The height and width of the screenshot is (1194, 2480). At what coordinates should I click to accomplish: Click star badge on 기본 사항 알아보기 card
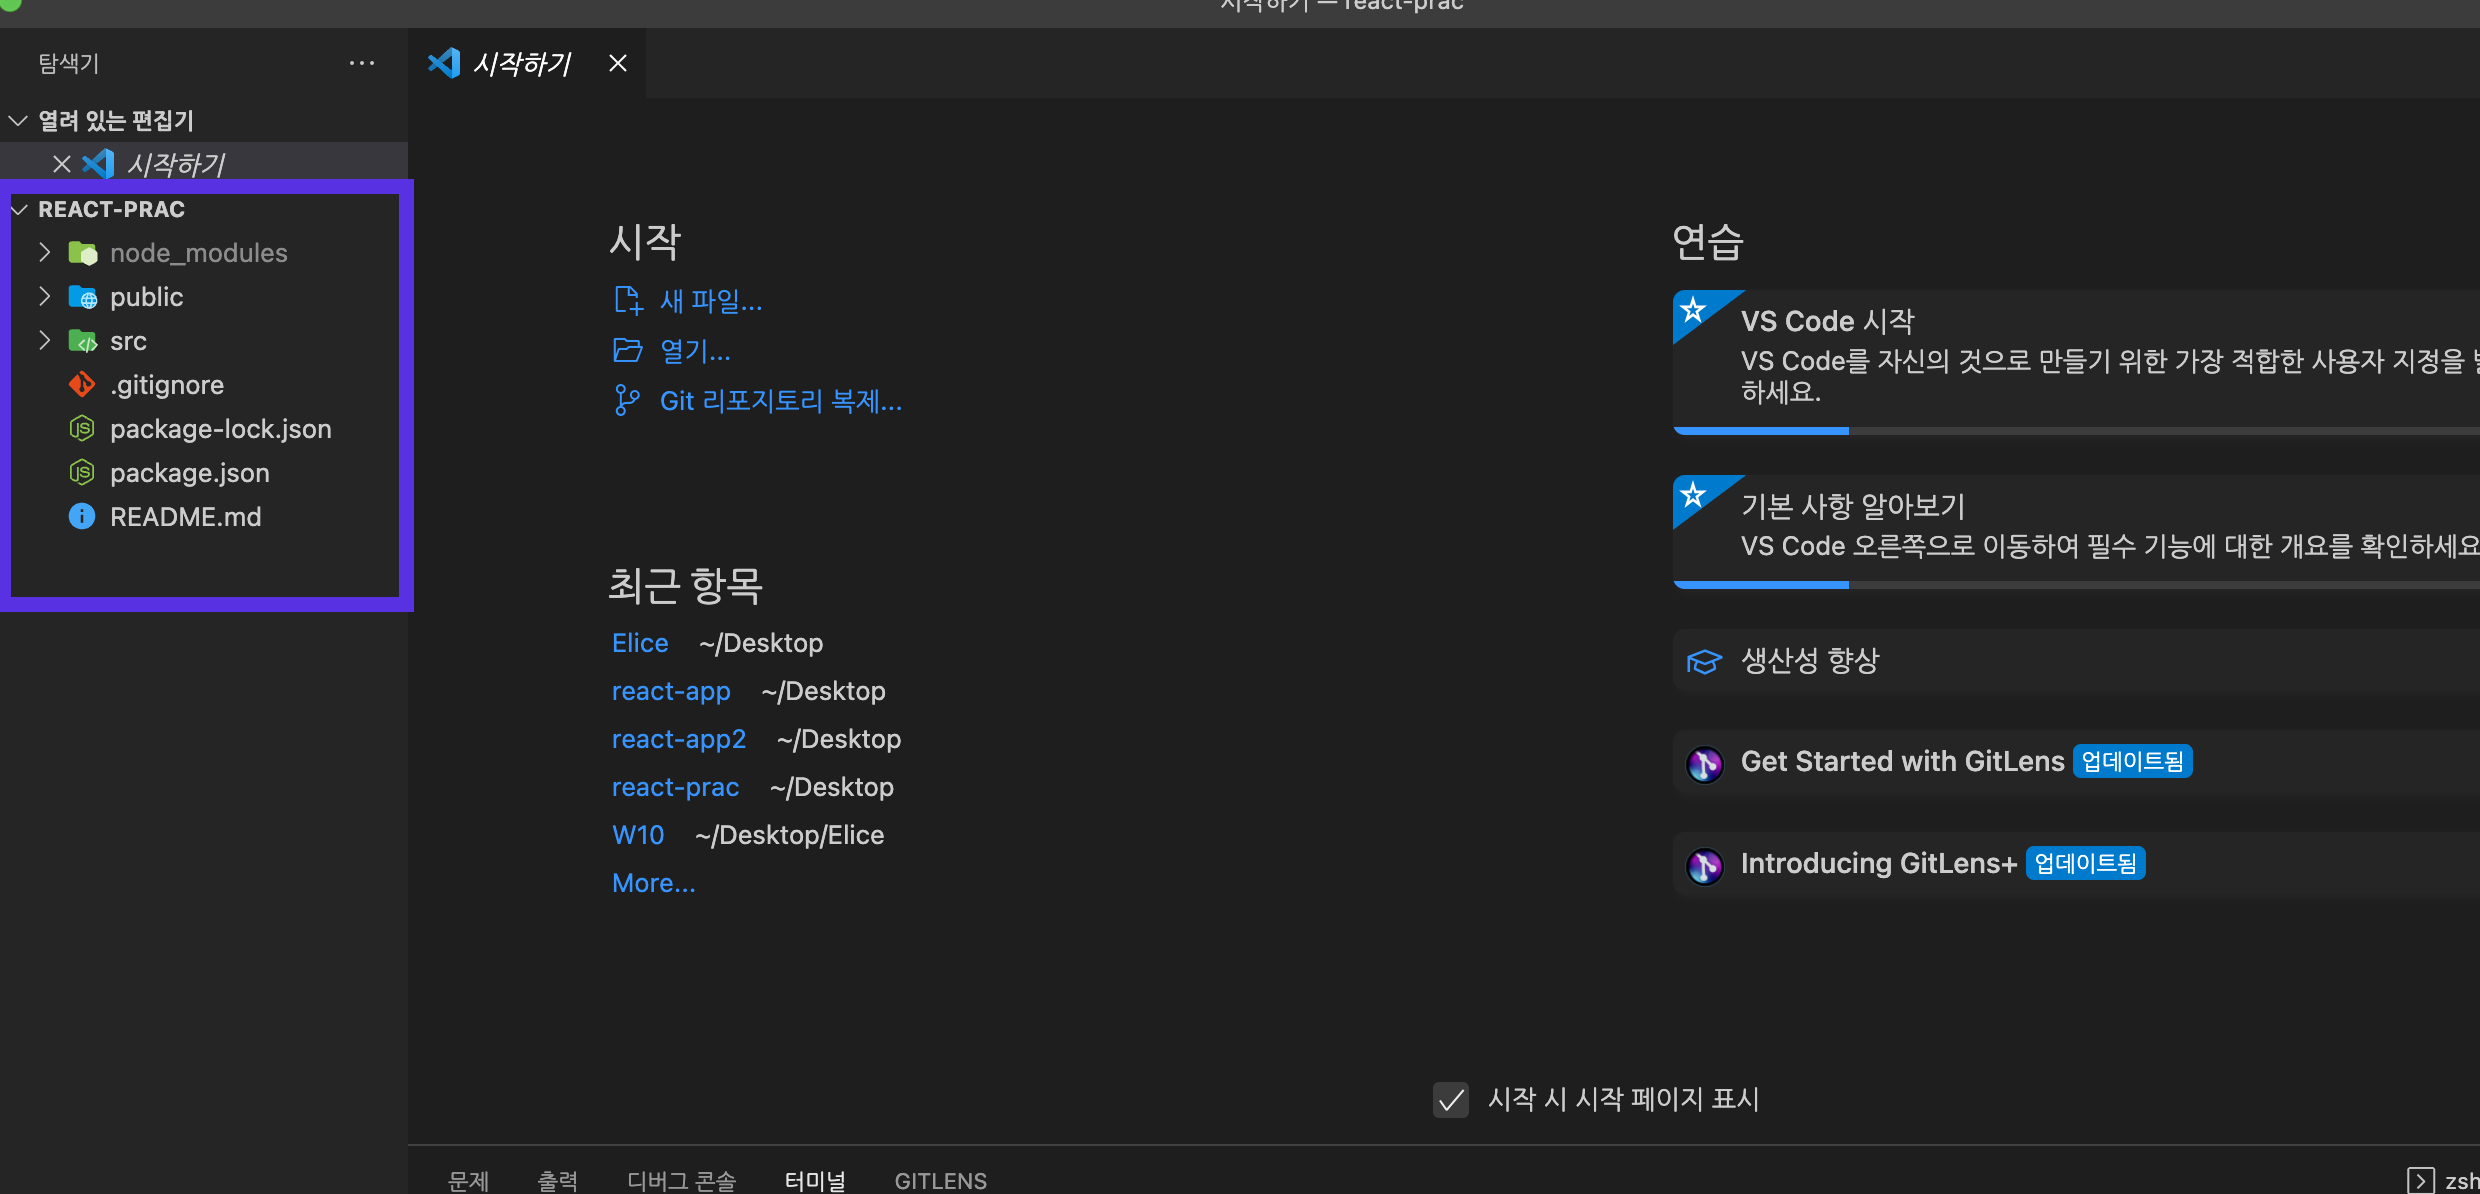coord(1694,495)
